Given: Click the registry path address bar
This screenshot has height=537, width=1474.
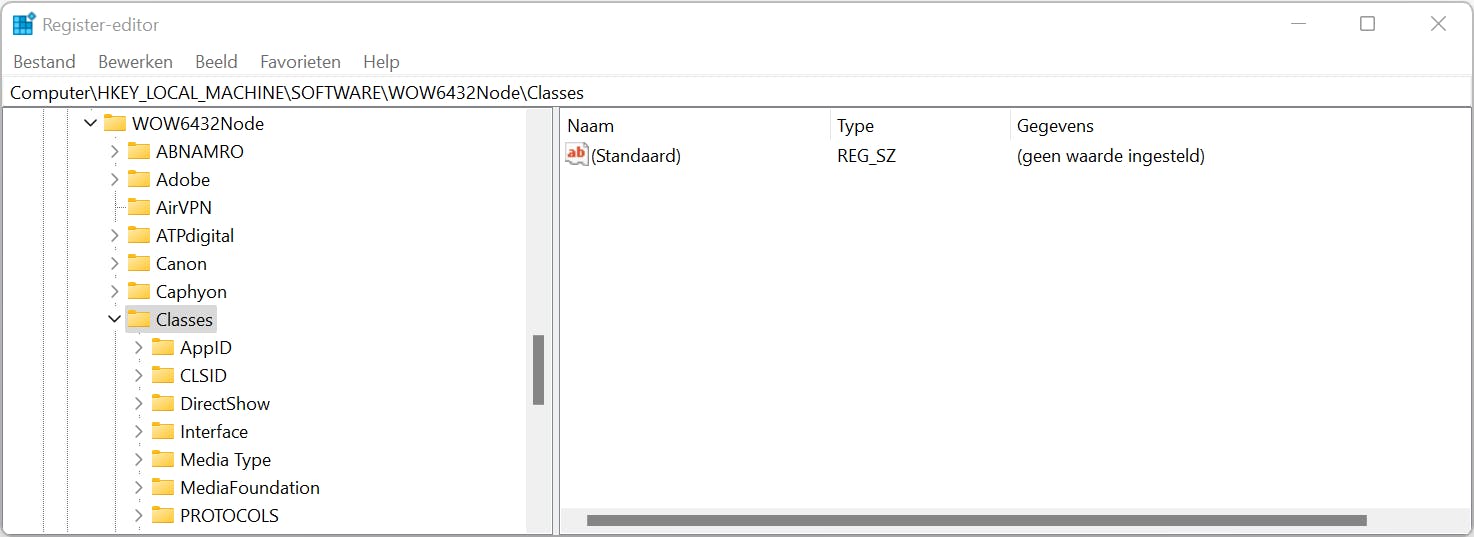Looking at the screenshot, I should [x=700, y=93].
